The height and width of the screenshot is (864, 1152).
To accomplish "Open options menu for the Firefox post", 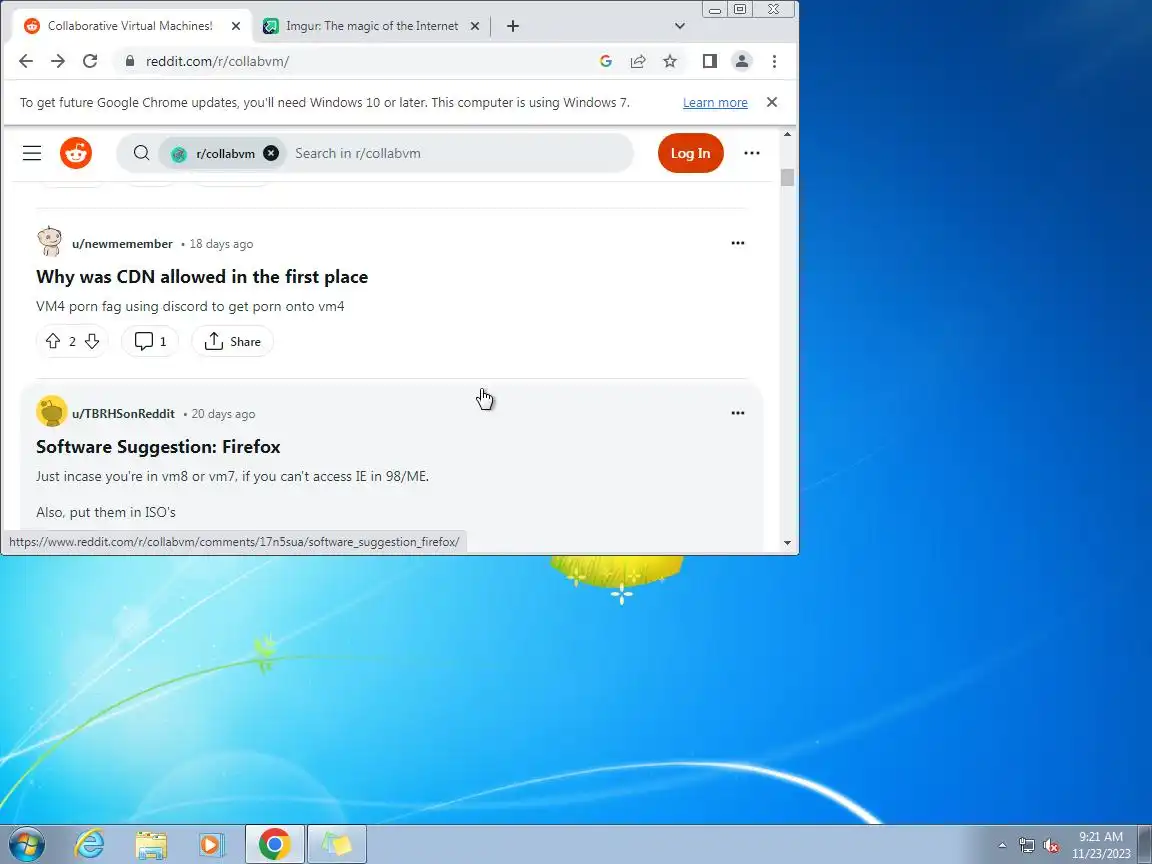I will tap(738, 413).
